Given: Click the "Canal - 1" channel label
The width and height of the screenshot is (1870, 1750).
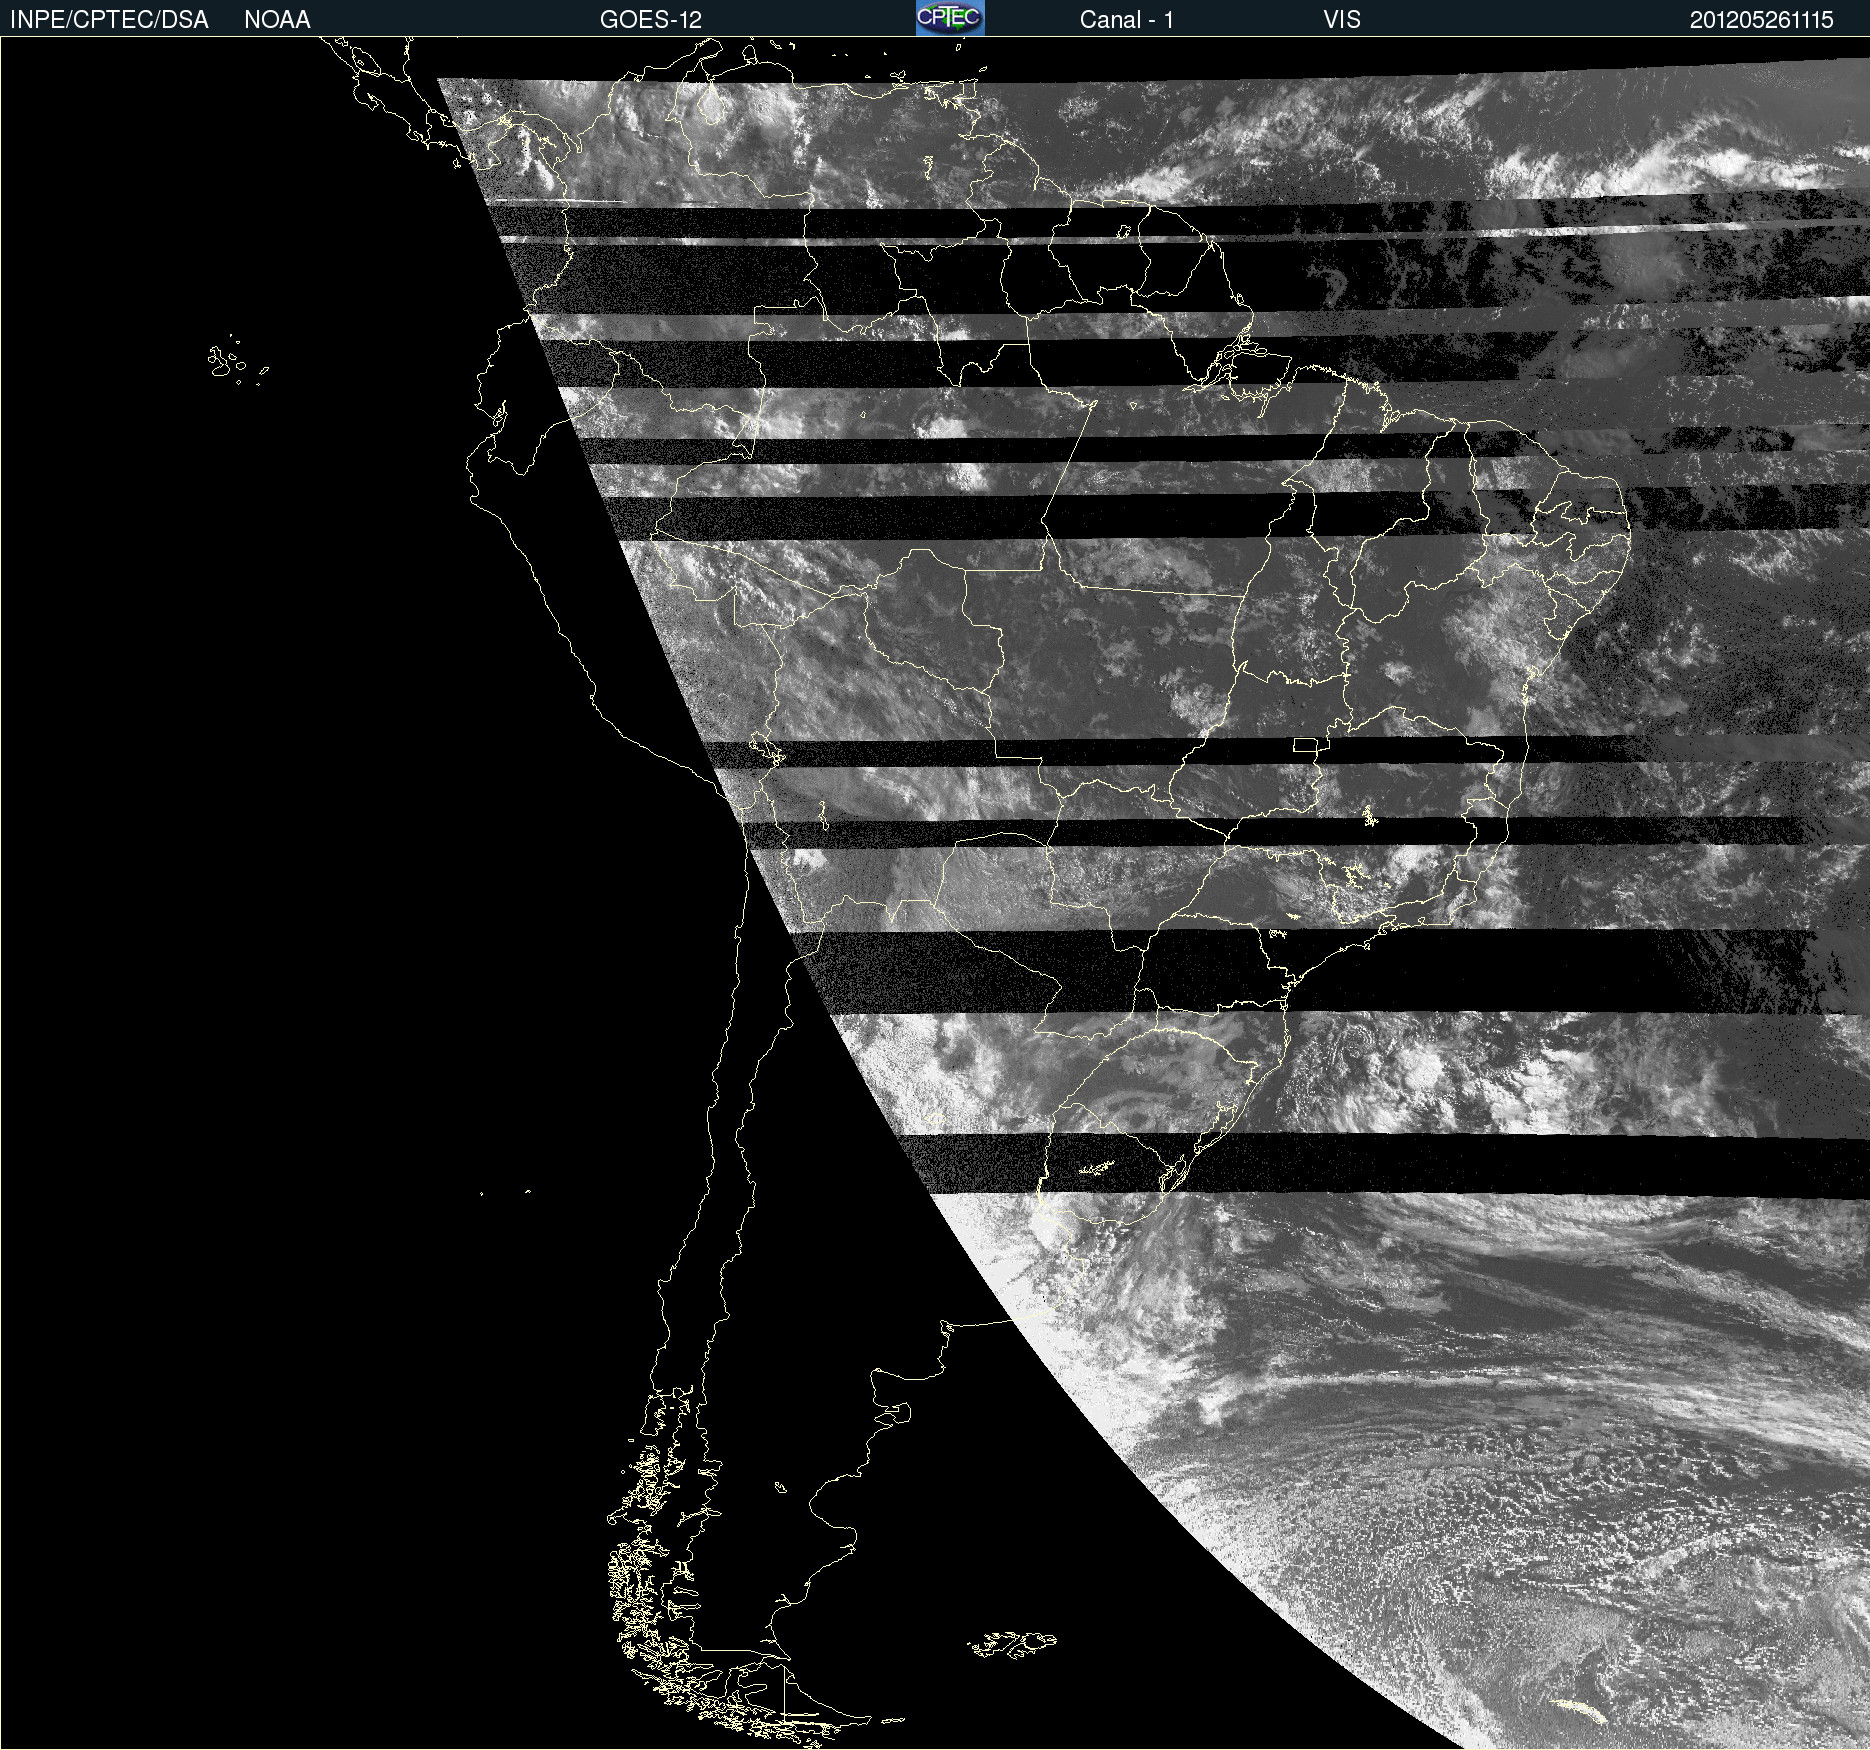Looking at the screenshot, I should 1127,20.
